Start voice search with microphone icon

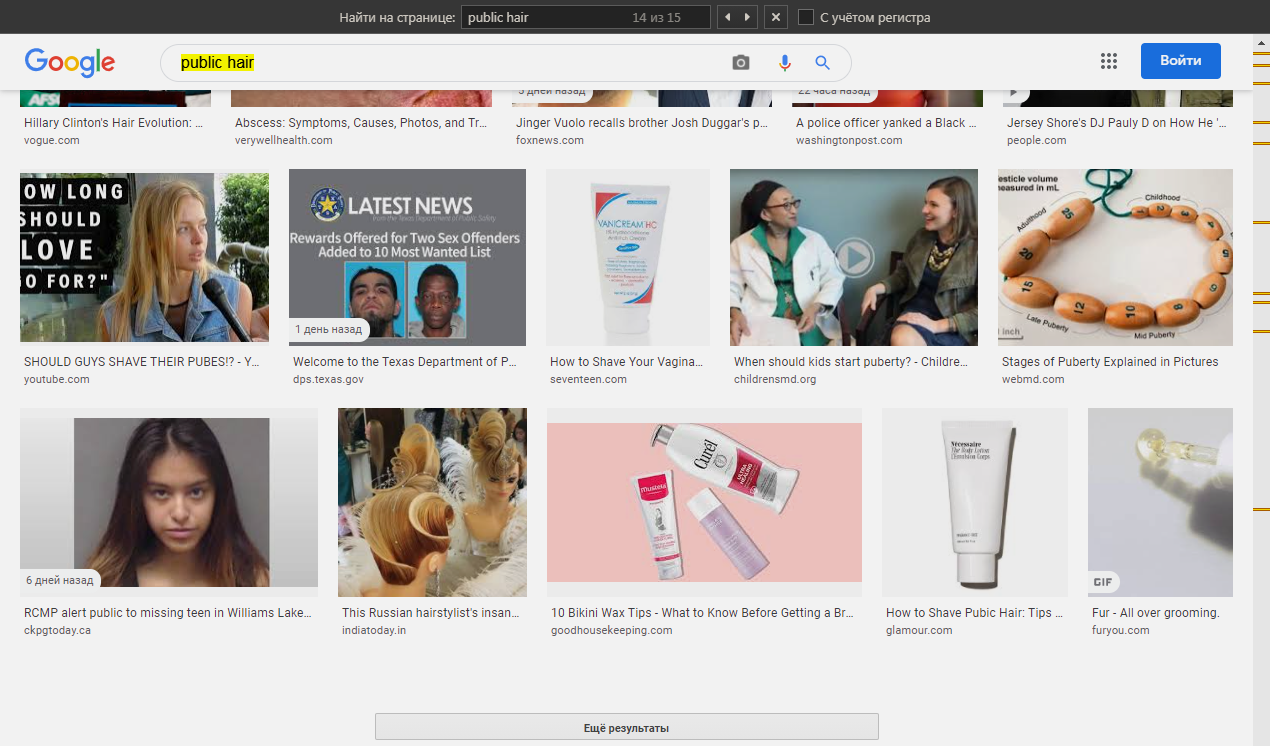pos(785,63)
